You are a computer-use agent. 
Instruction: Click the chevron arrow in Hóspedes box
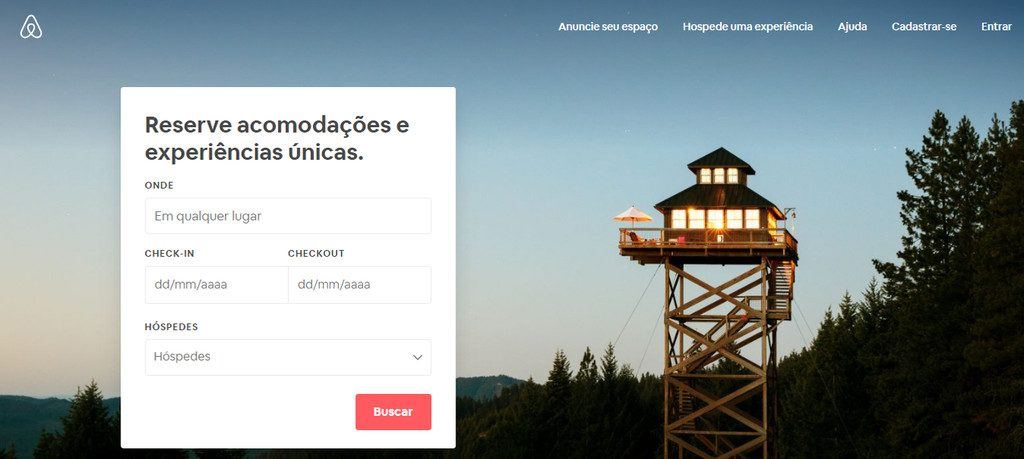pyautogui.click(x=417, y=357)
